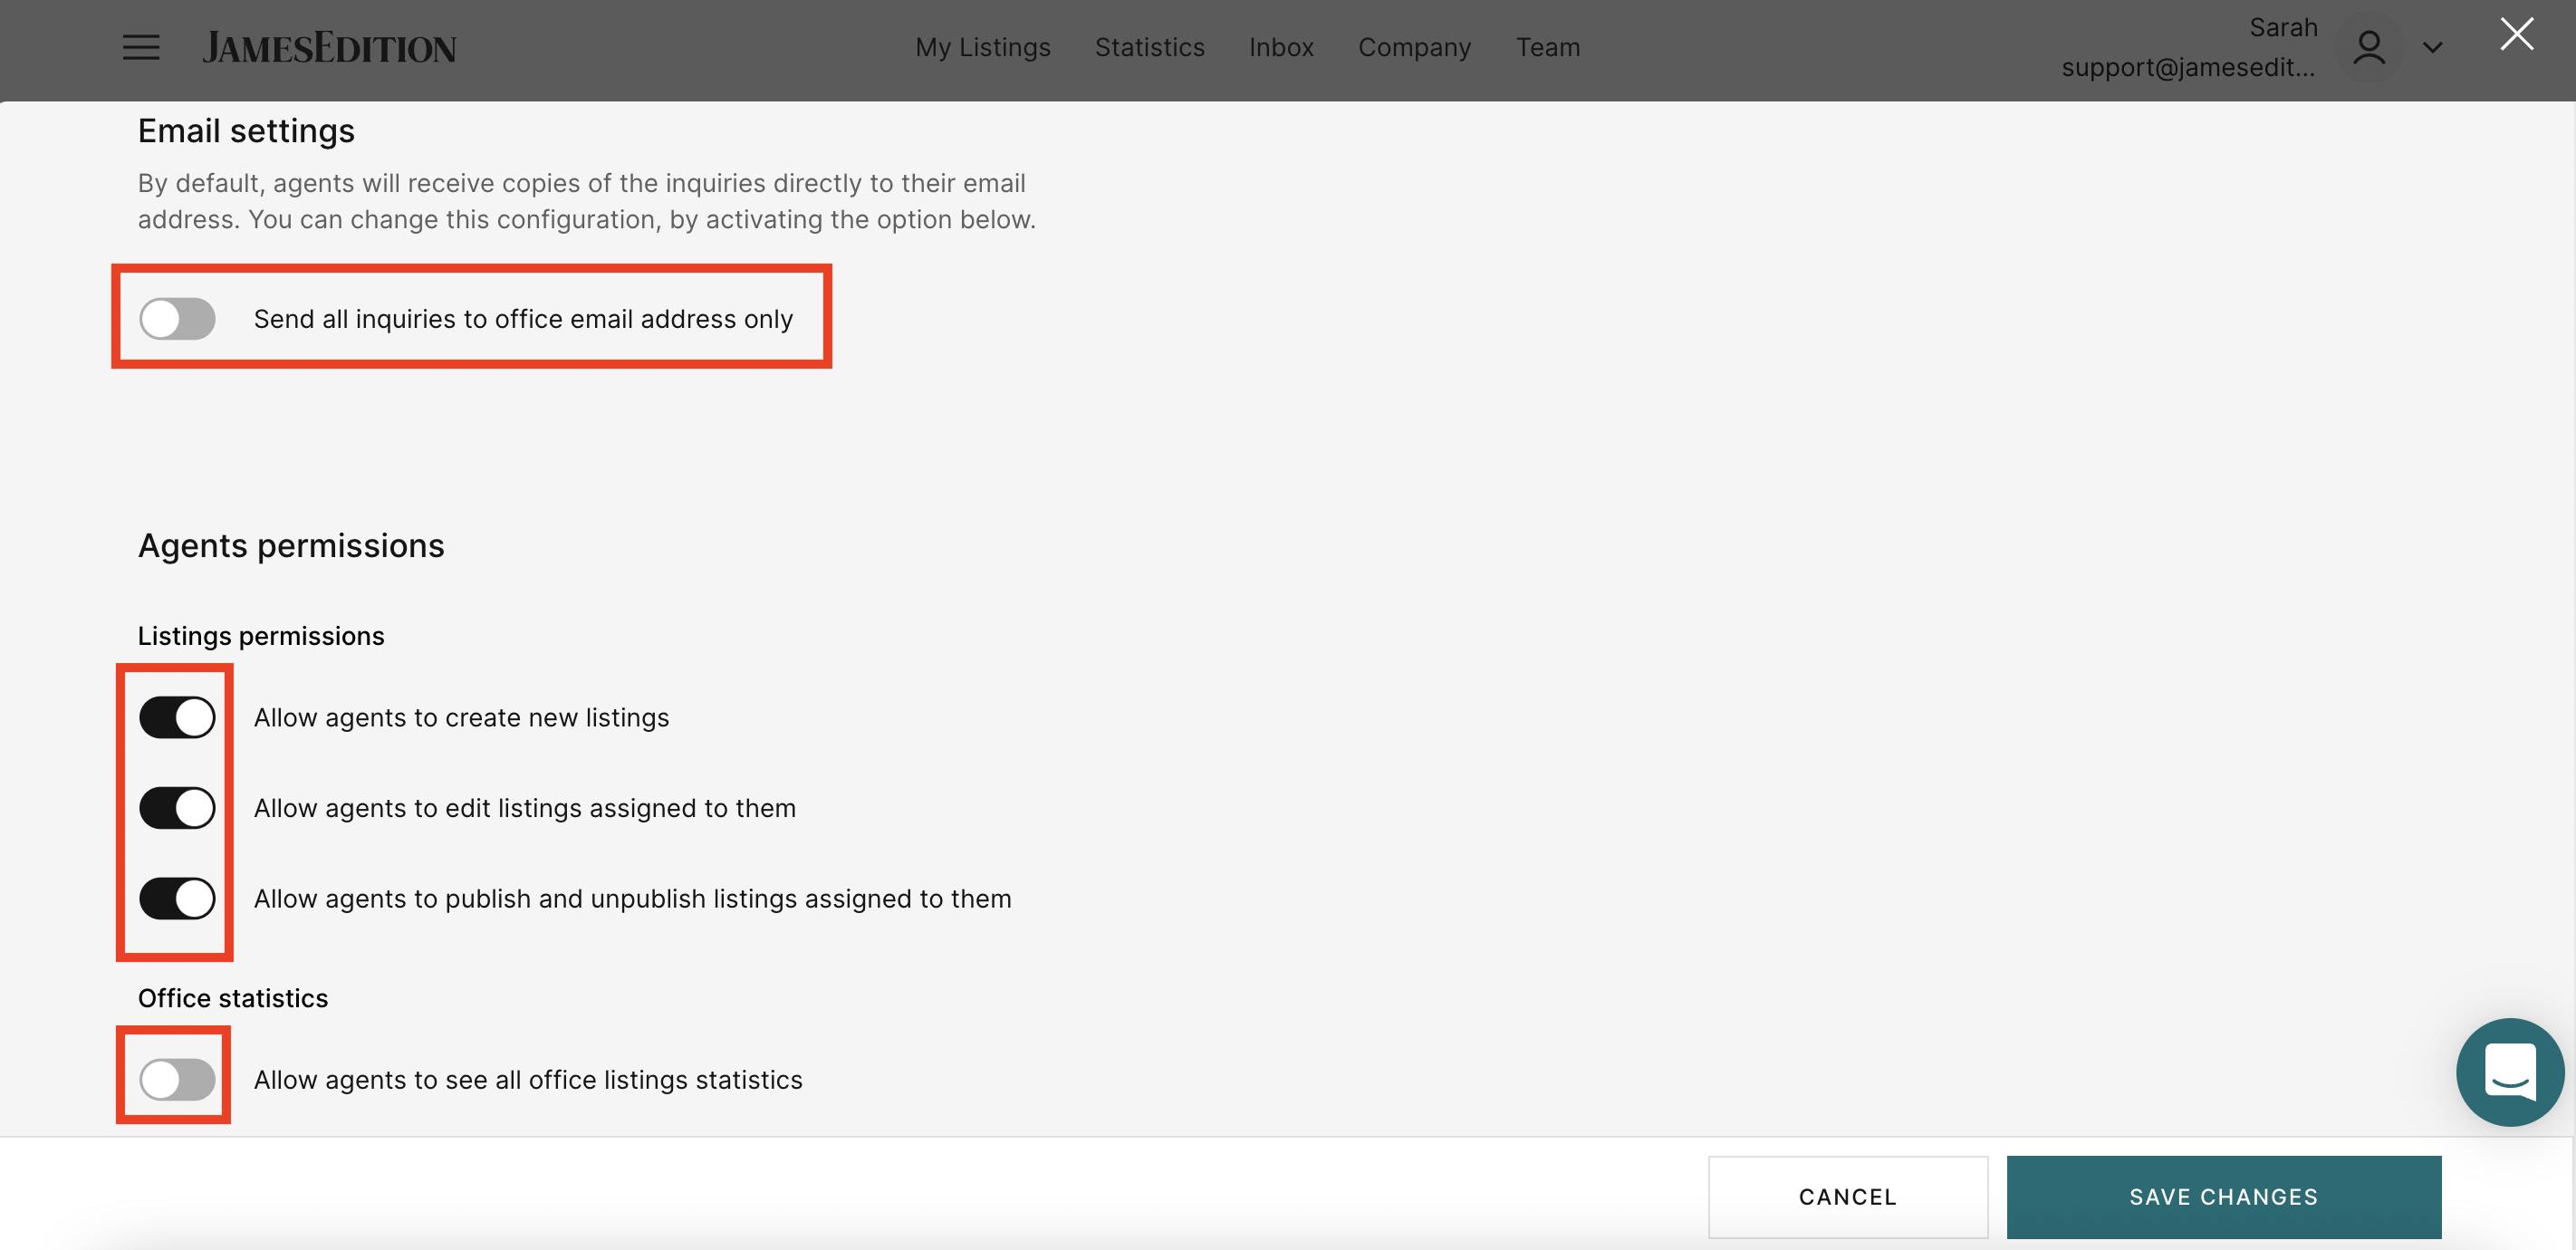Open the chat support bubble
Viewport: 2576px width, 1250px height.
point(2510,1072)
